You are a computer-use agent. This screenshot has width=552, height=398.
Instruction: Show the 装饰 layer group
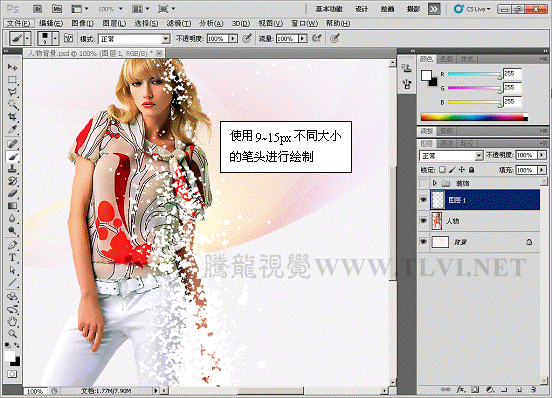click(424, 183)
